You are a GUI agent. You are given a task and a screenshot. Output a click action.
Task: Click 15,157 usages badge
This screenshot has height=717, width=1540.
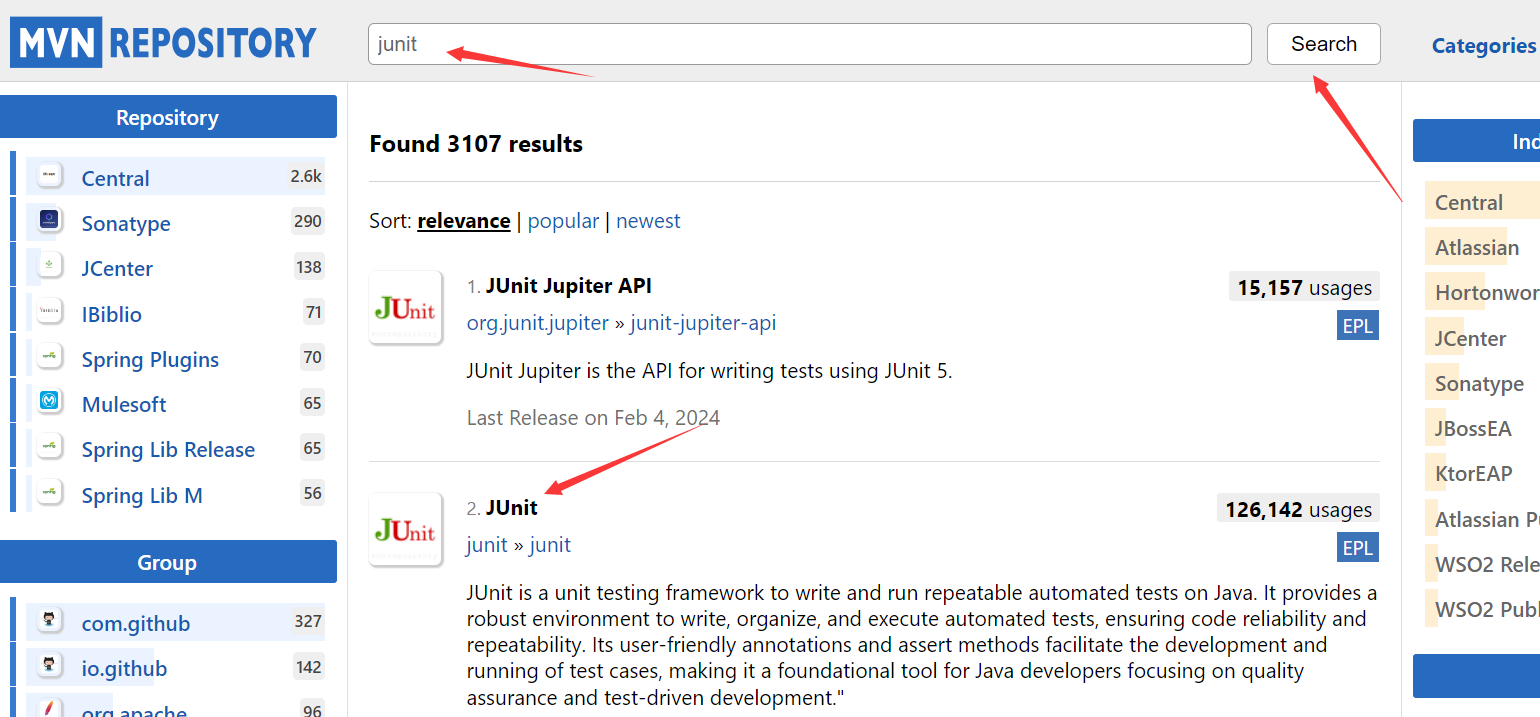coord(1304,288)
